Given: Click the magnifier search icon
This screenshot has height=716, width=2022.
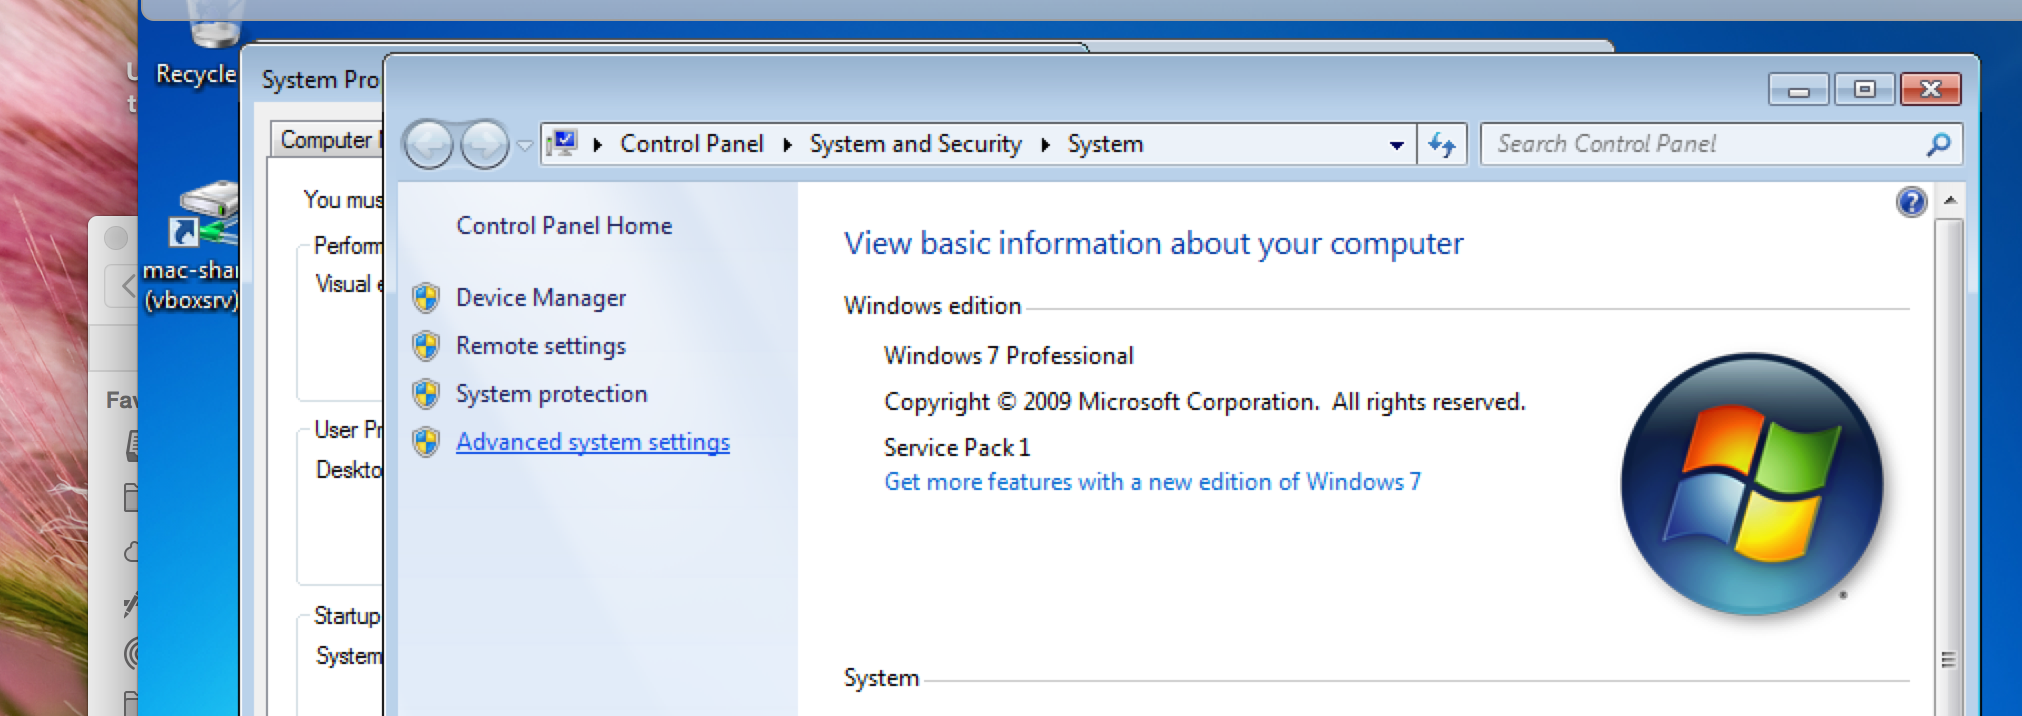Looking at the screenshot, I should 1938,145.
